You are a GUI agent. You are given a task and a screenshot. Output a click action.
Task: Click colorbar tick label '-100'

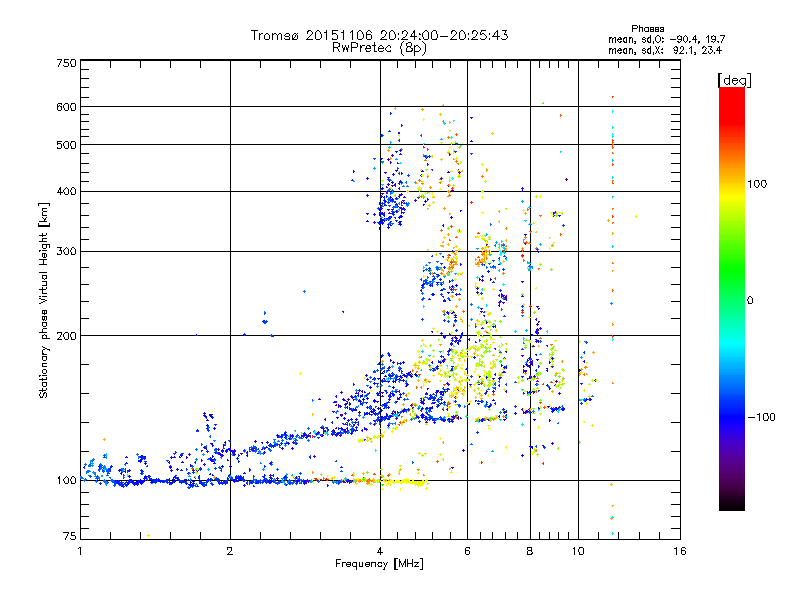click(x=761, y=417)
